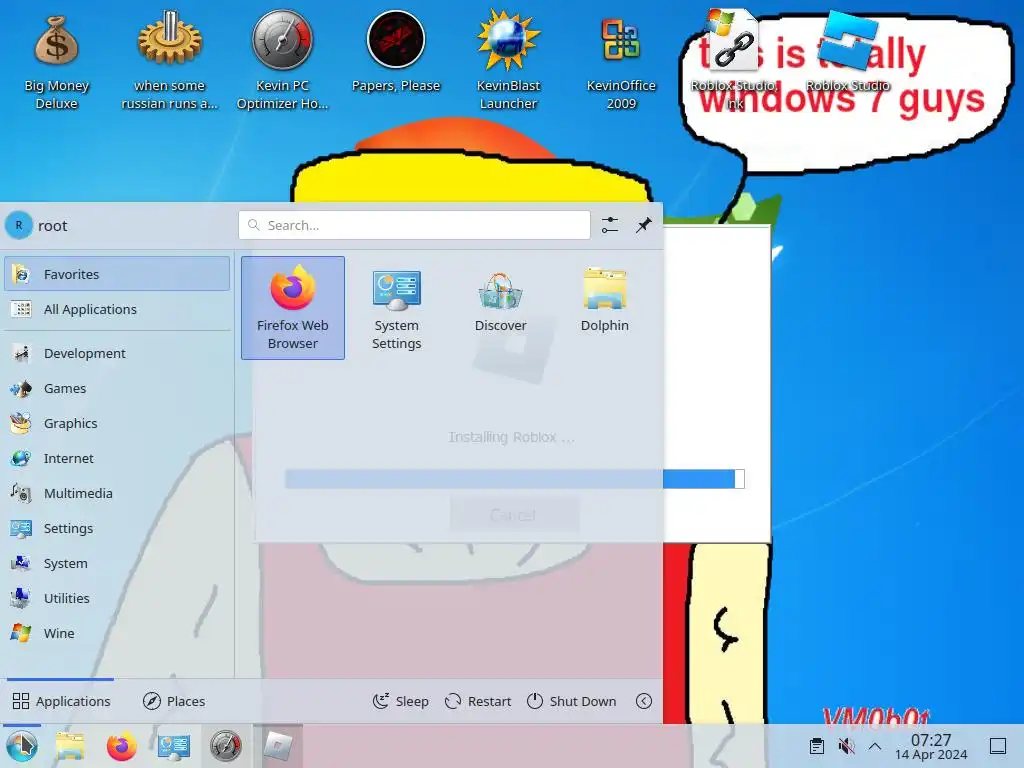Screen dimensions: 1024x768
Task: Expand hidden system tray icons
Action: pyautogui.click(x=875, y=746)
